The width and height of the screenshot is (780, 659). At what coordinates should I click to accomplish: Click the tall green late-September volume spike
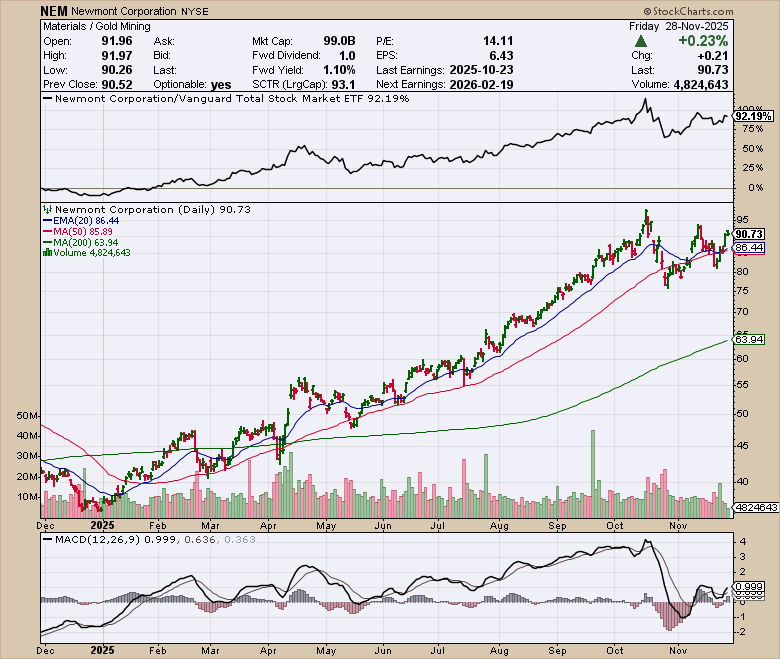click(592, 474)
